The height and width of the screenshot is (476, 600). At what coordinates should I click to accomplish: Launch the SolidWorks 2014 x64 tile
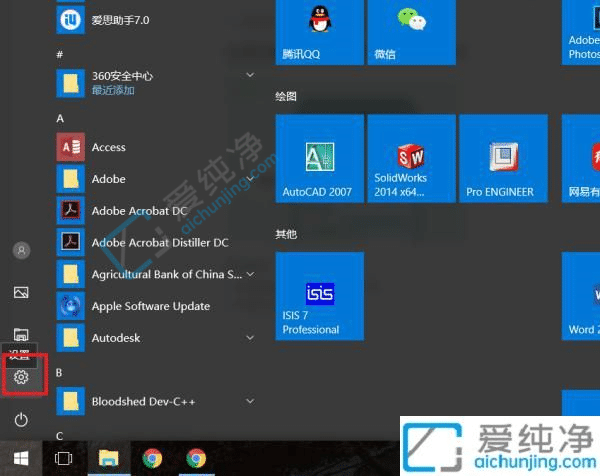point(411,158)
